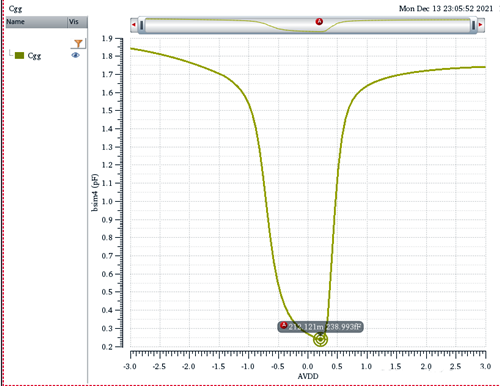
Task: Select the green Cgg color swatch
Action: coord(20,55)
